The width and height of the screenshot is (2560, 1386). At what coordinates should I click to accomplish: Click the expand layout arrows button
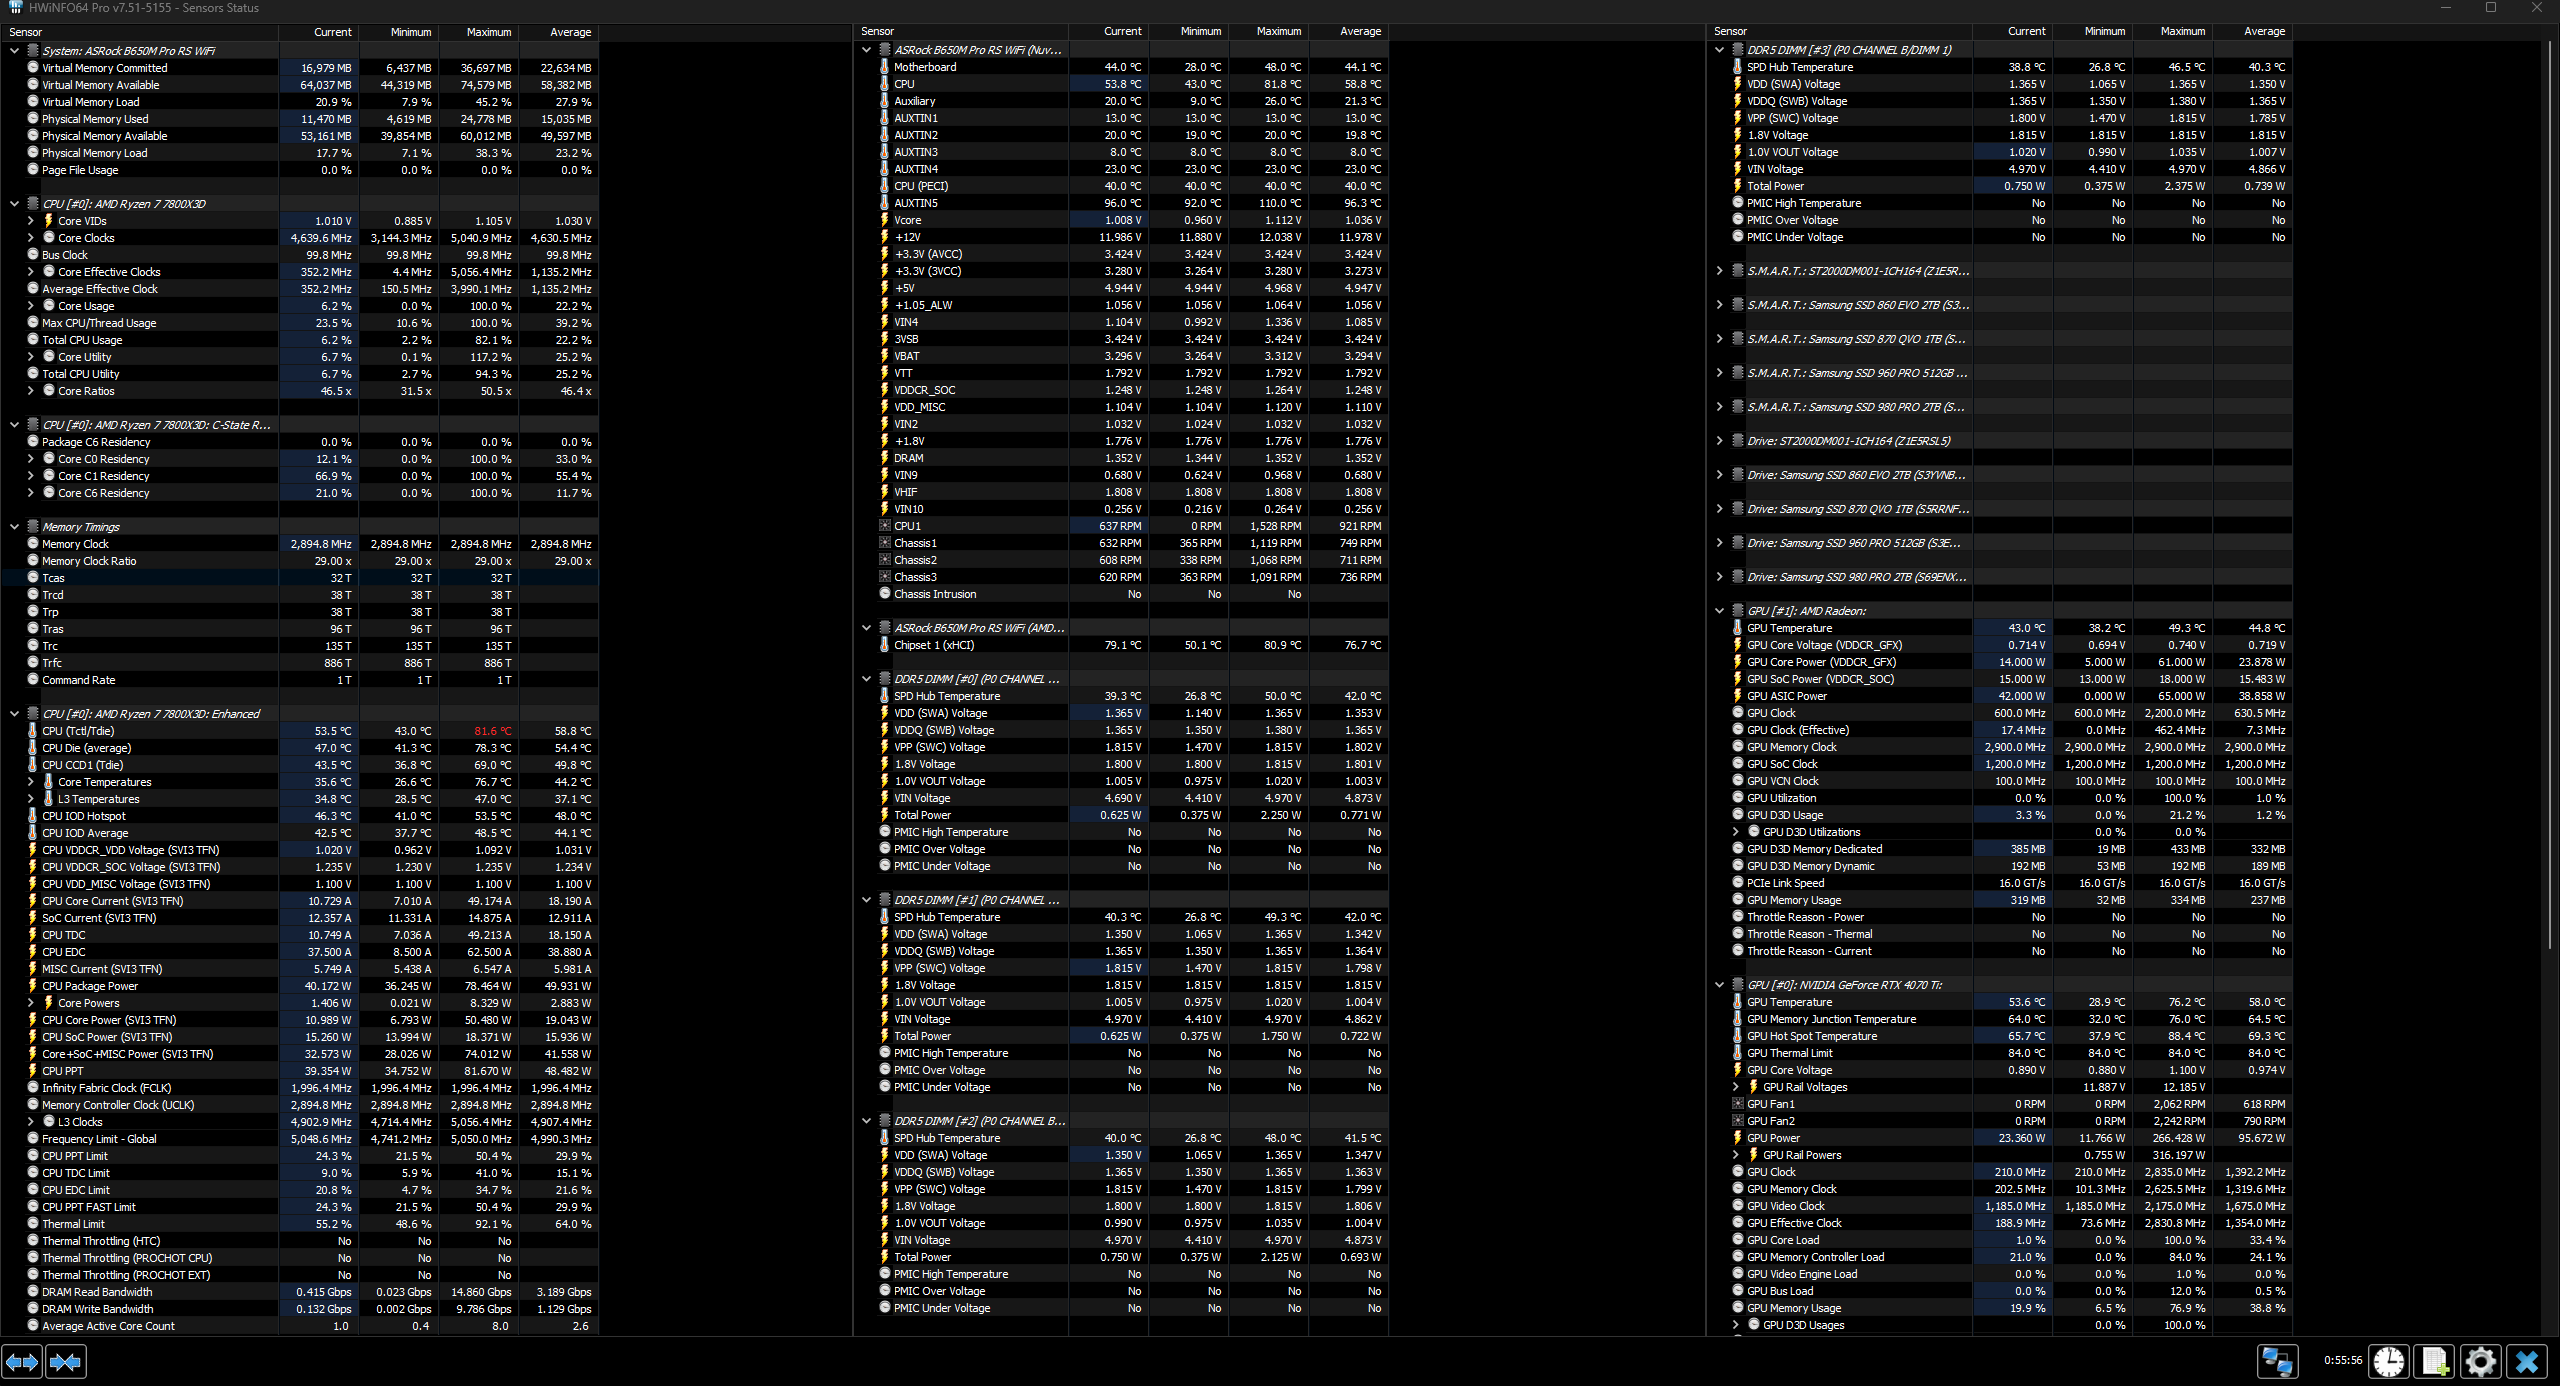coord(22,1361)
